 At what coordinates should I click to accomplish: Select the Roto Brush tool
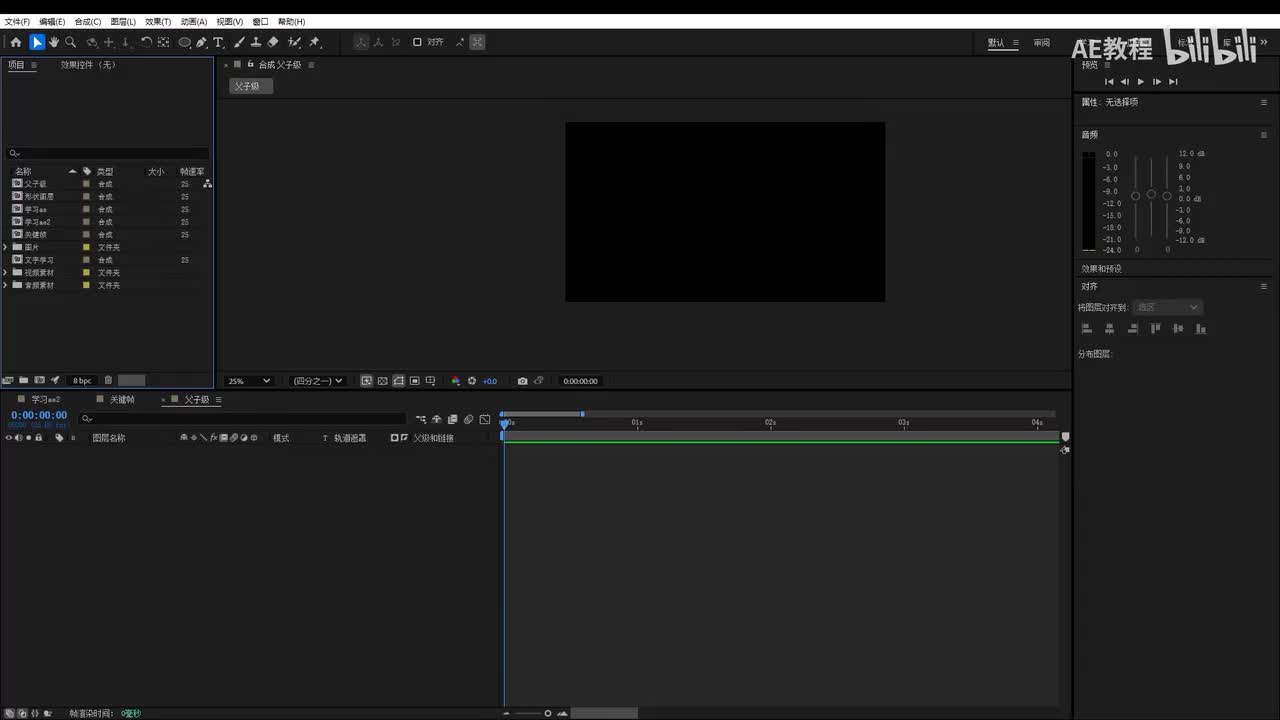(294, 42)
